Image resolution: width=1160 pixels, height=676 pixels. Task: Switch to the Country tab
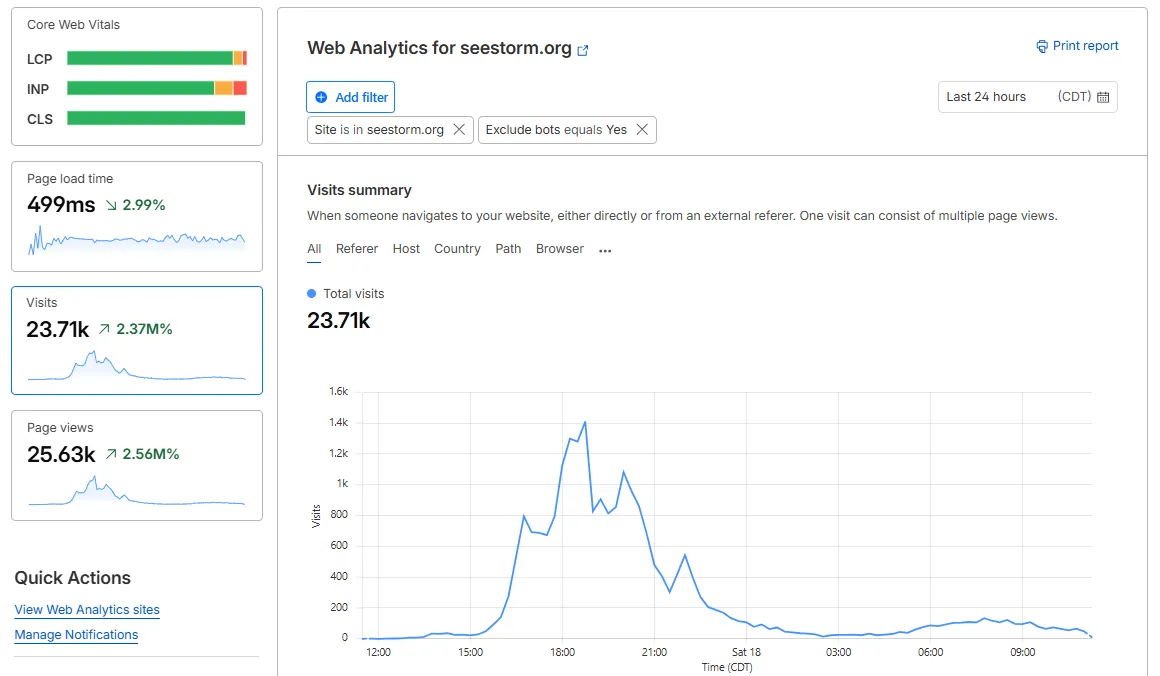pyautogui.click(x=457, y=249)
